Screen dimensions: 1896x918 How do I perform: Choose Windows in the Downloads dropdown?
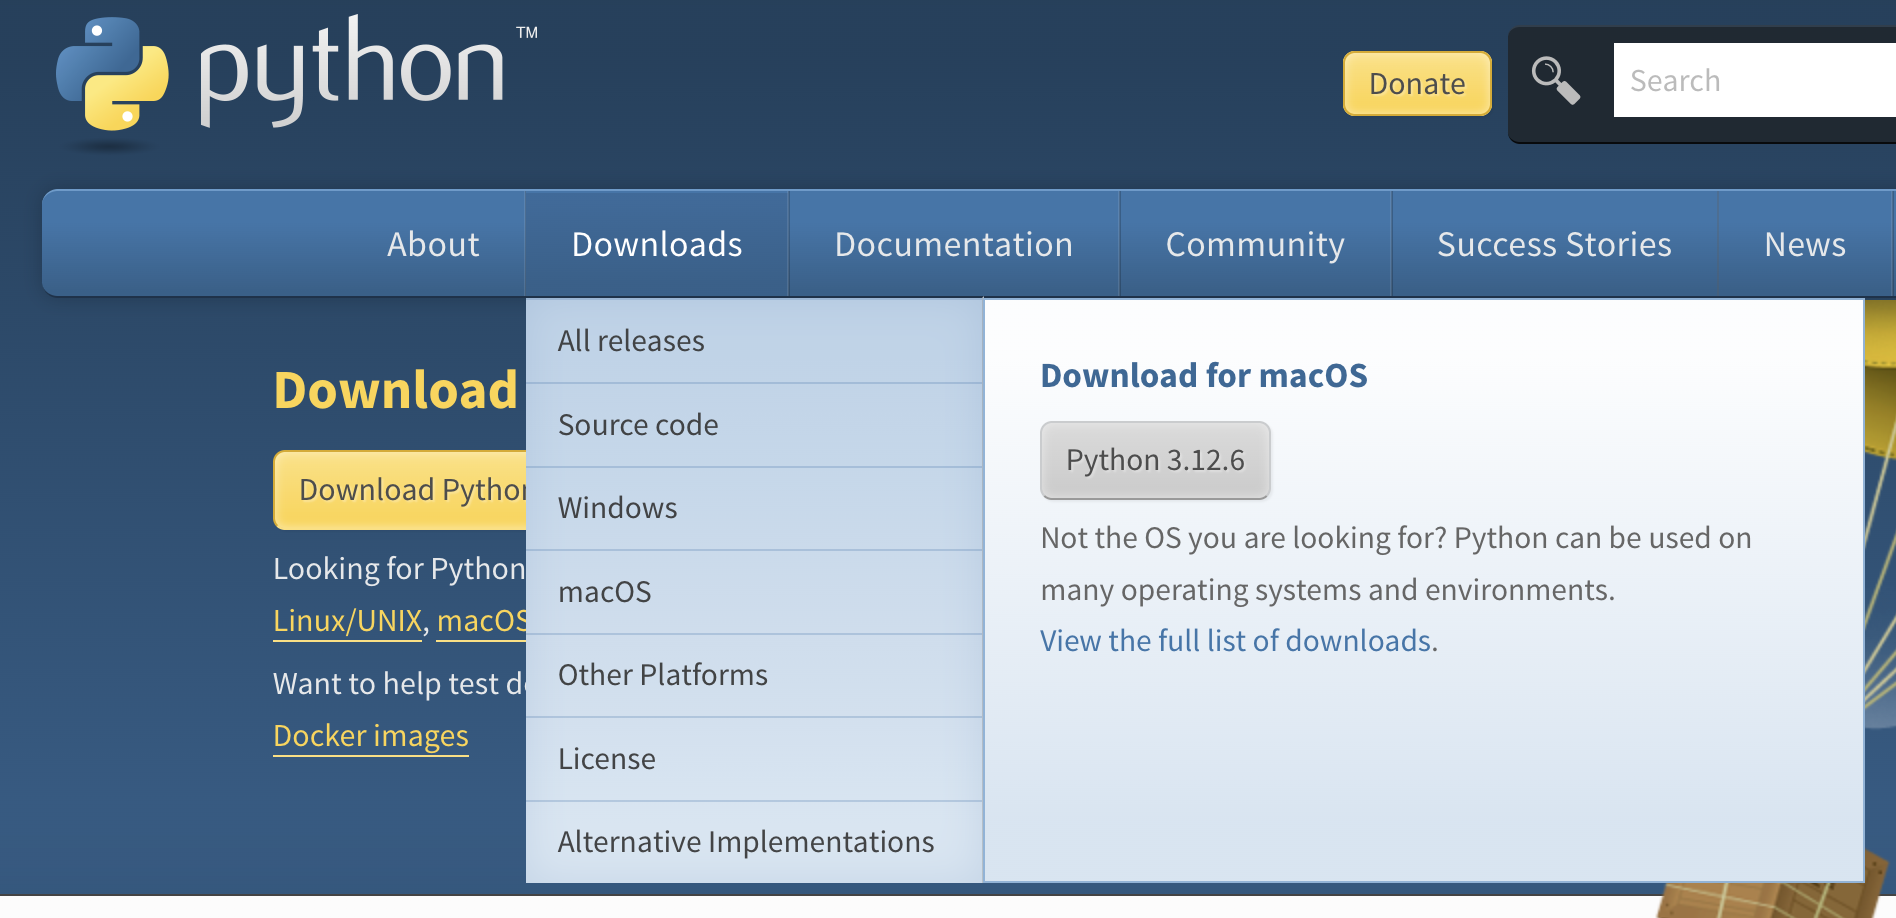[754, 508]
